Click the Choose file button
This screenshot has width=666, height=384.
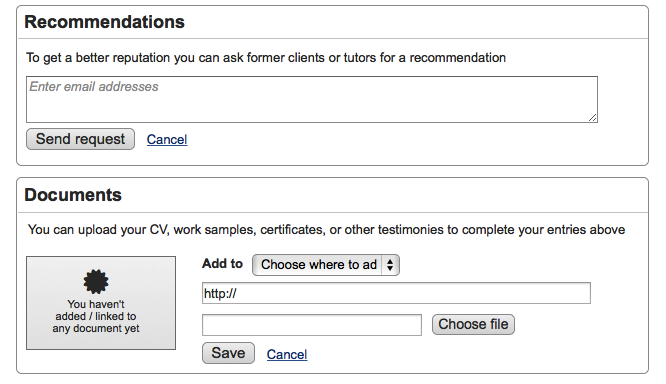[473, 325]
